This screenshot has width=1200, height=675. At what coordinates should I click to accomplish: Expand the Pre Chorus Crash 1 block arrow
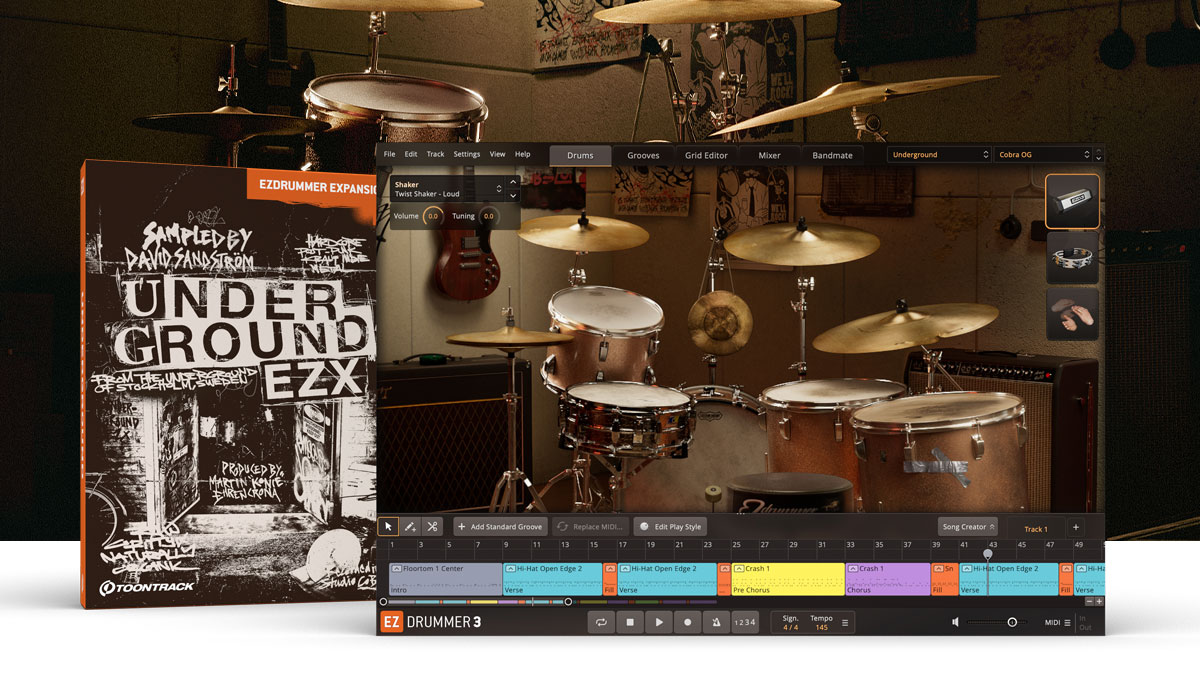(738, 569)
